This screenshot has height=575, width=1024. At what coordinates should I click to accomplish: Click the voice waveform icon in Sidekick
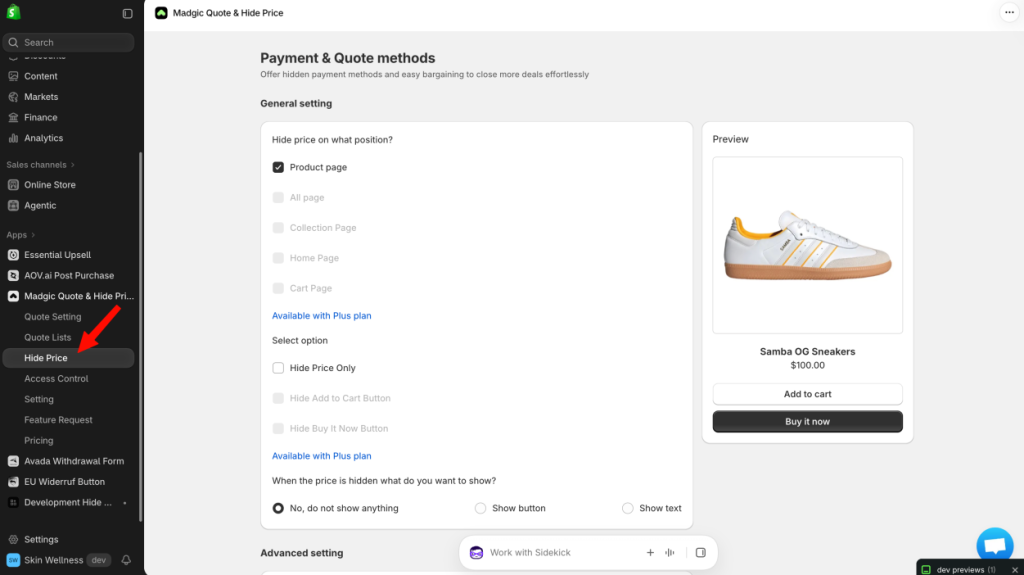point(670,553)
